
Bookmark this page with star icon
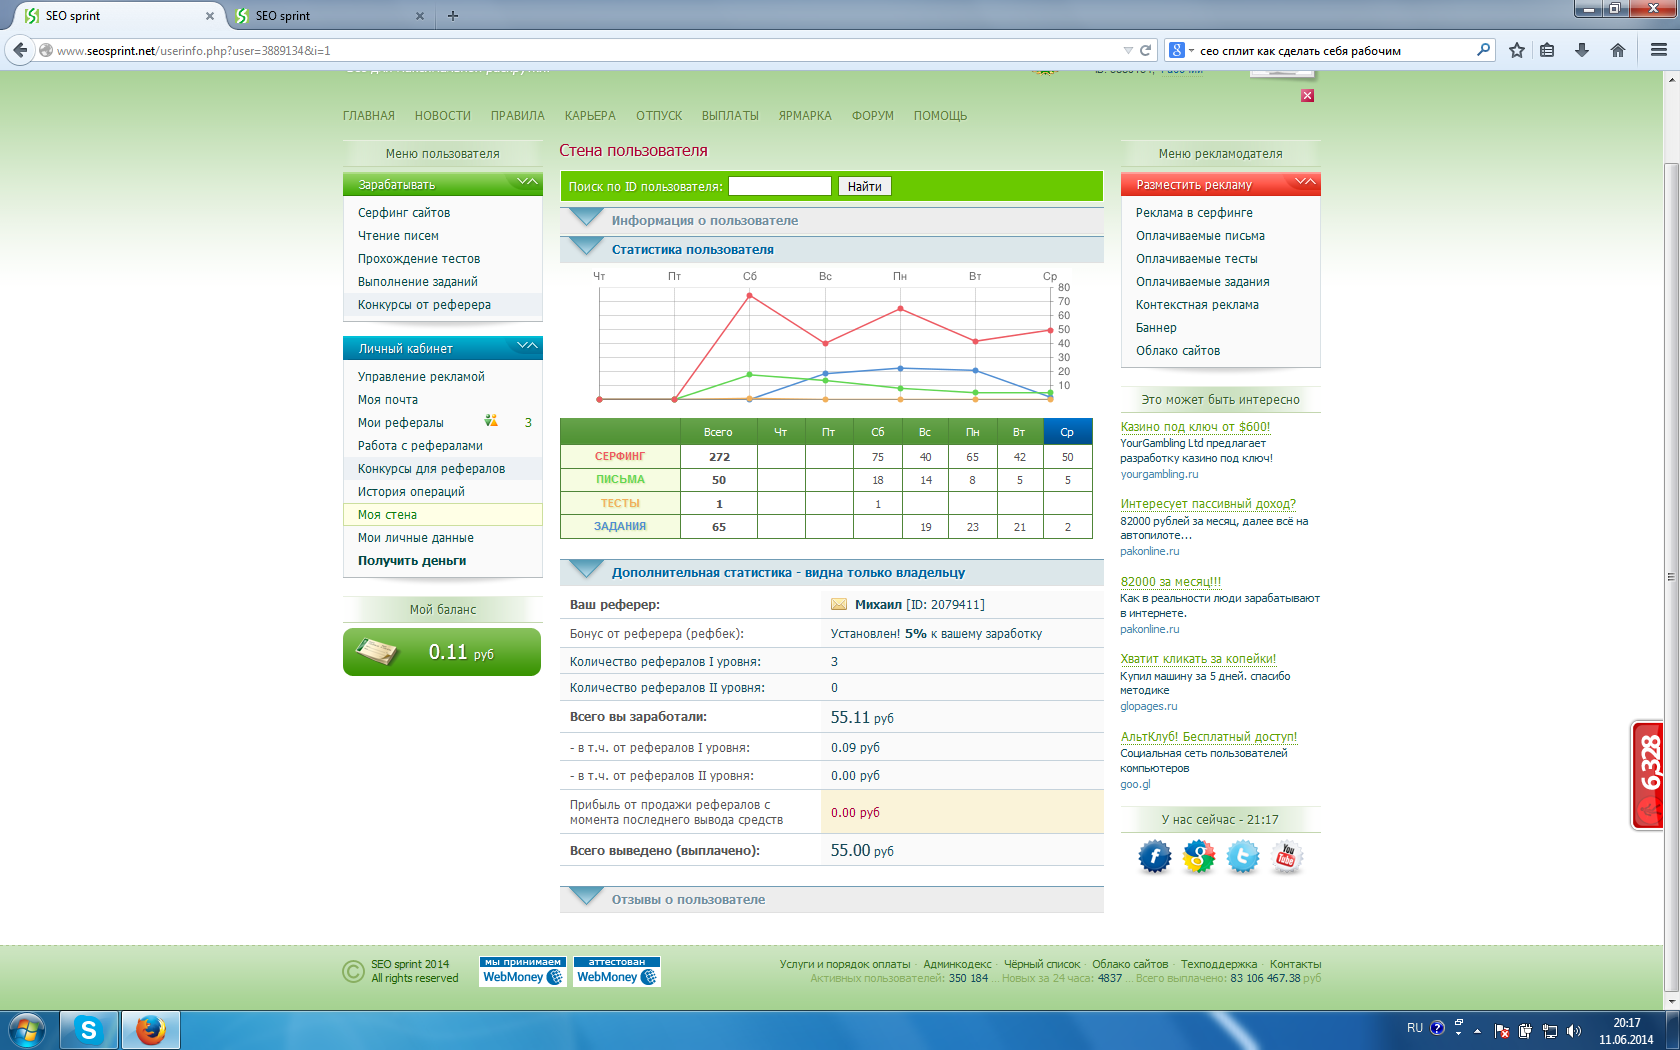[x=1517, y=50]
